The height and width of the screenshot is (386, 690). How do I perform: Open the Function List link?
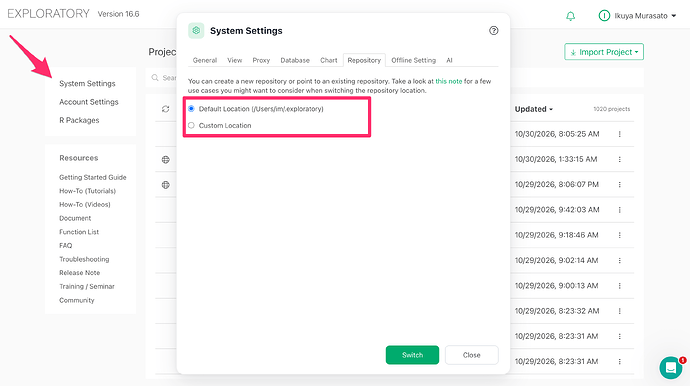pyautogui.click(x=79, y=232)
